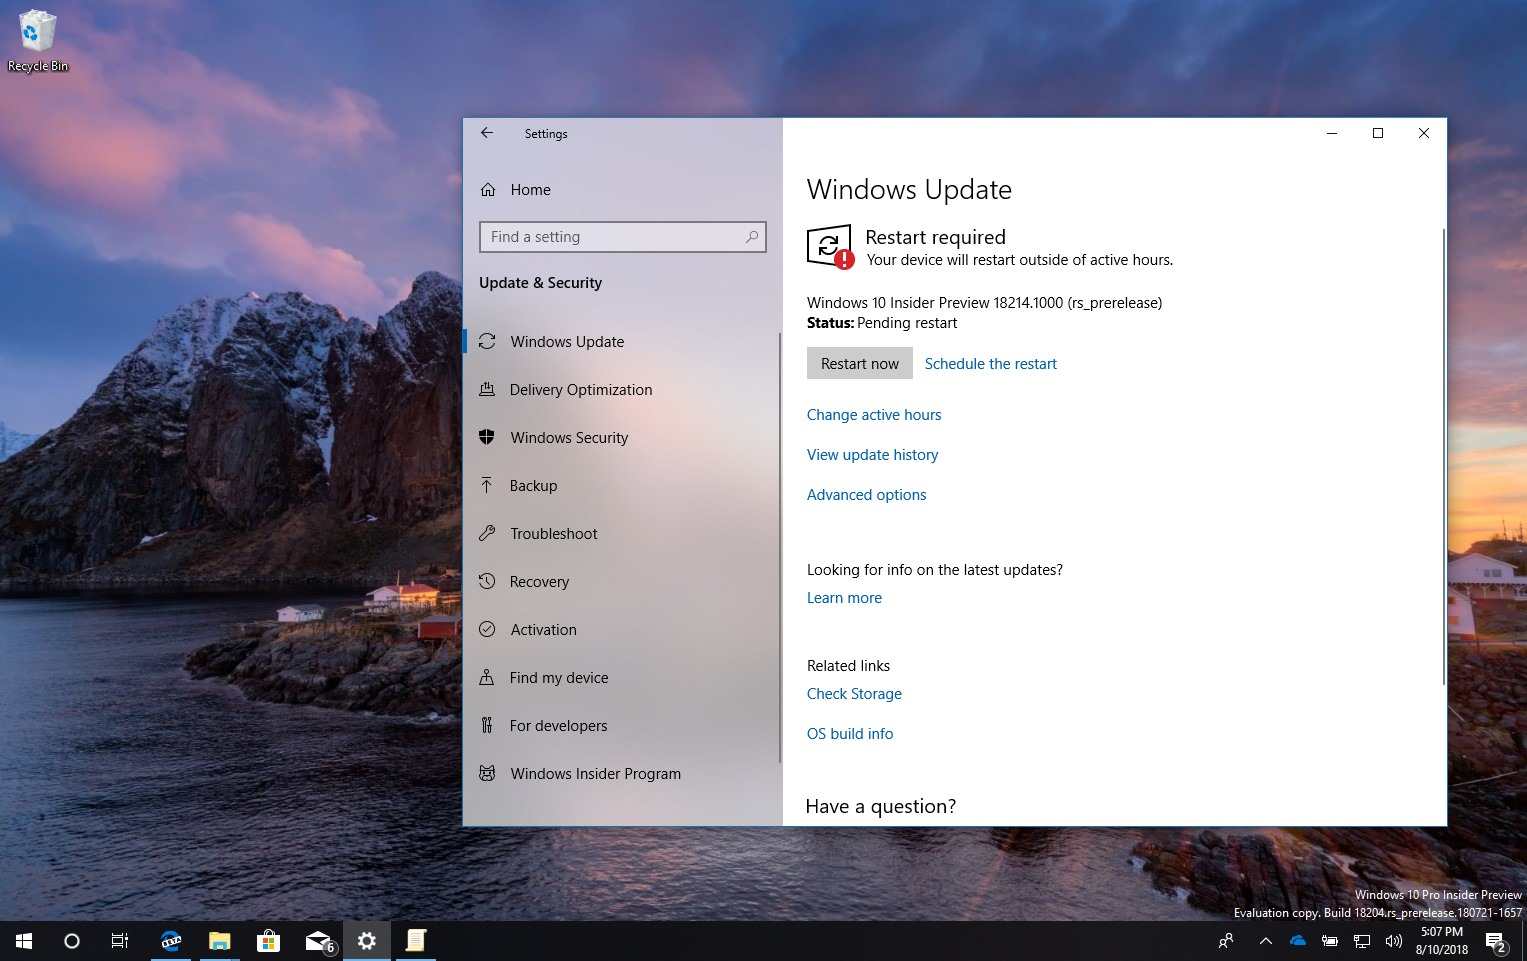Image resolution: width=1527 pixels, height=961 pixels.
Task: Open OneDrive from the system tray
Action: pos(1297,941)
